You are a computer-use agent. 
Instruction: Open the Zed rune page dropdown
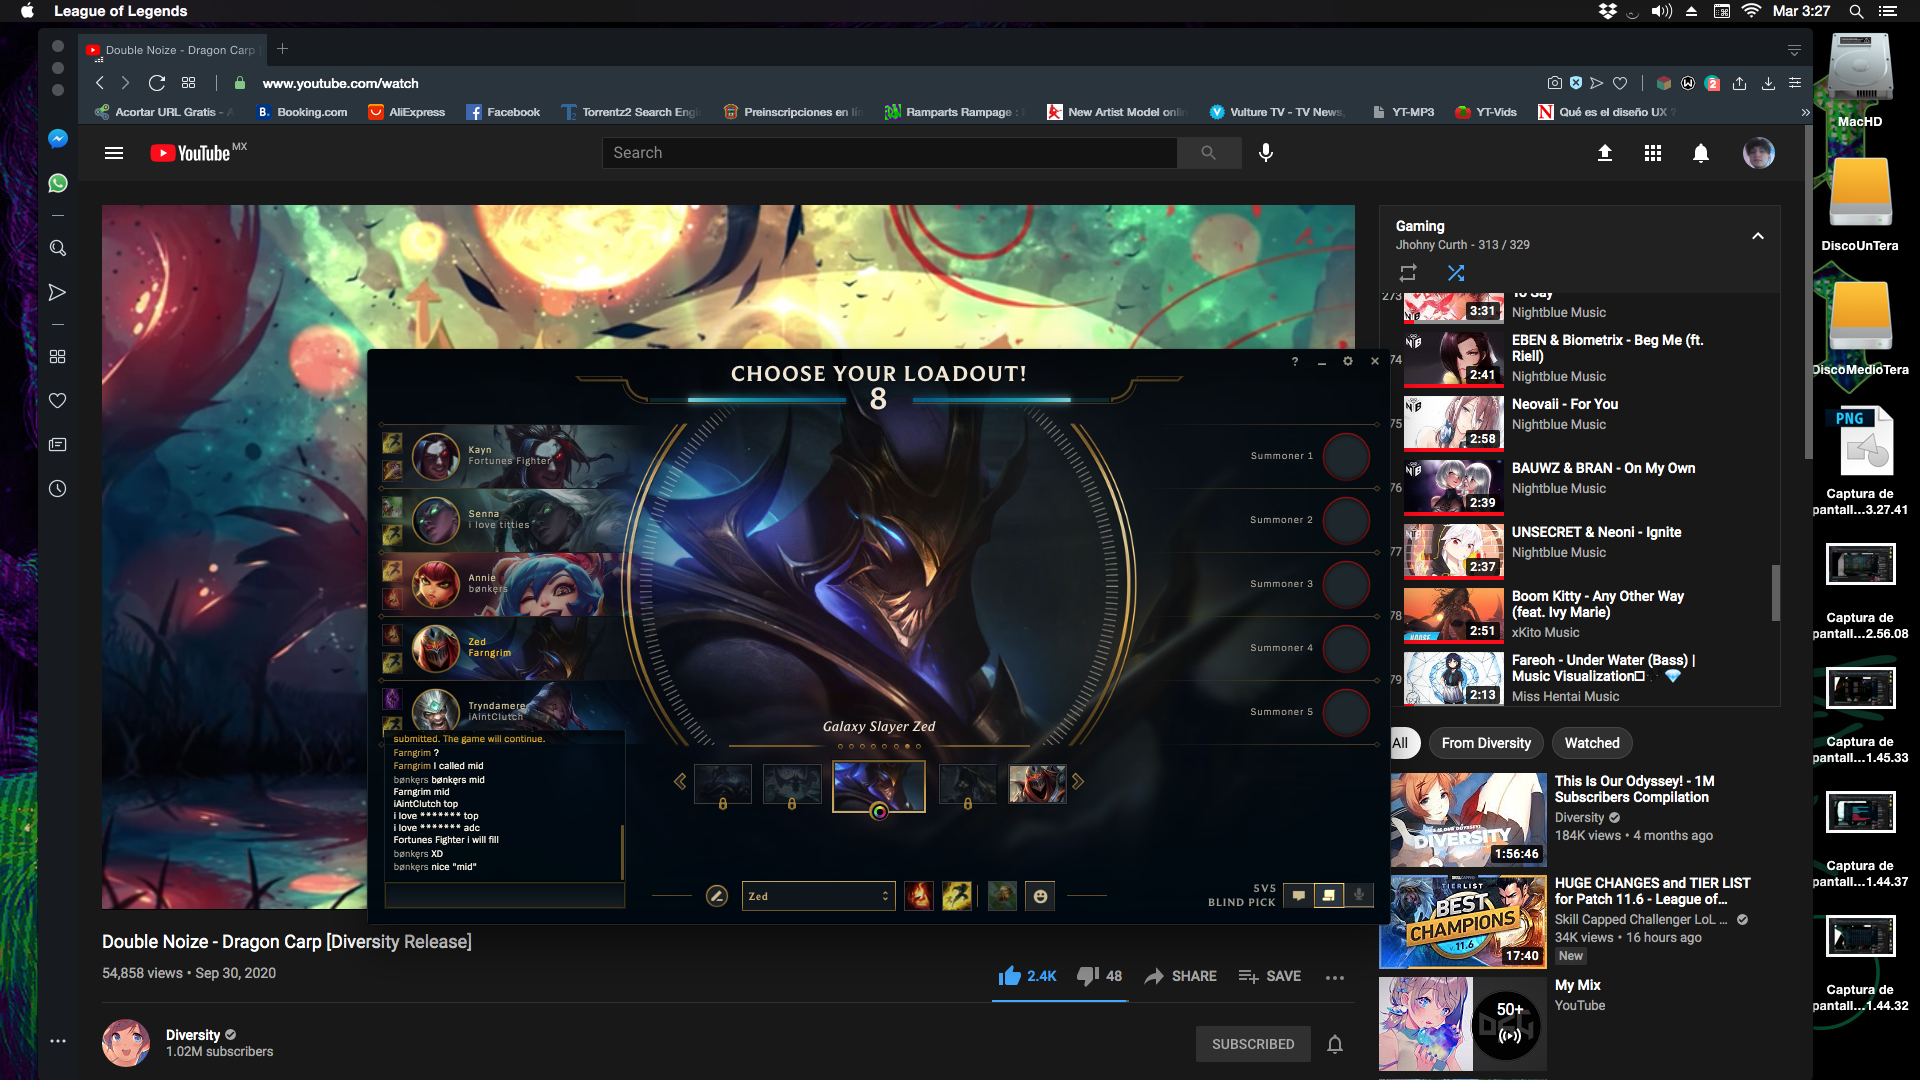[x=818, y=896]
